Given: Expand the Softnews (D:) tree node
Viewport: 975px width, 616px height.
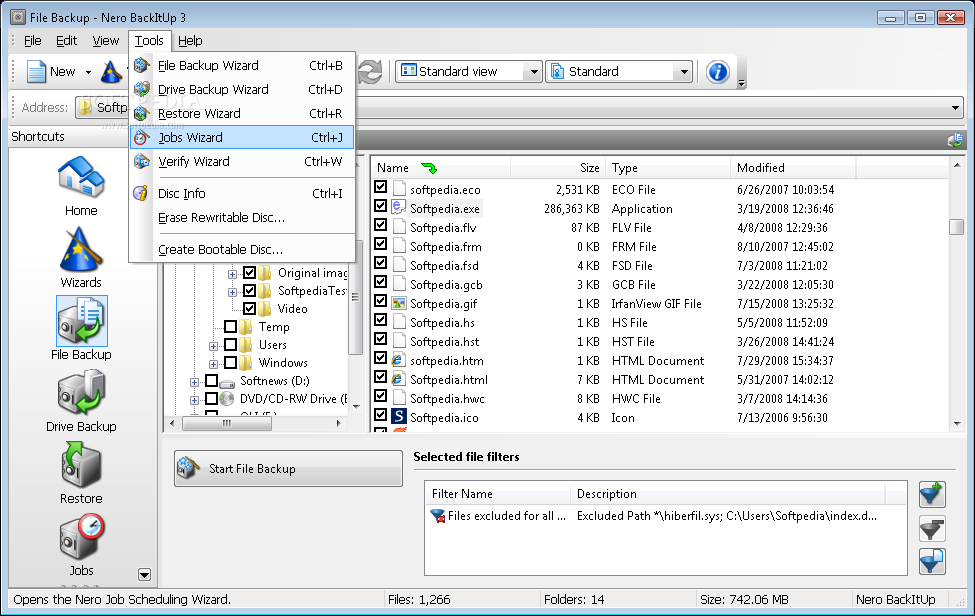Looking at the screenshot, I should (x=194, y=382).
